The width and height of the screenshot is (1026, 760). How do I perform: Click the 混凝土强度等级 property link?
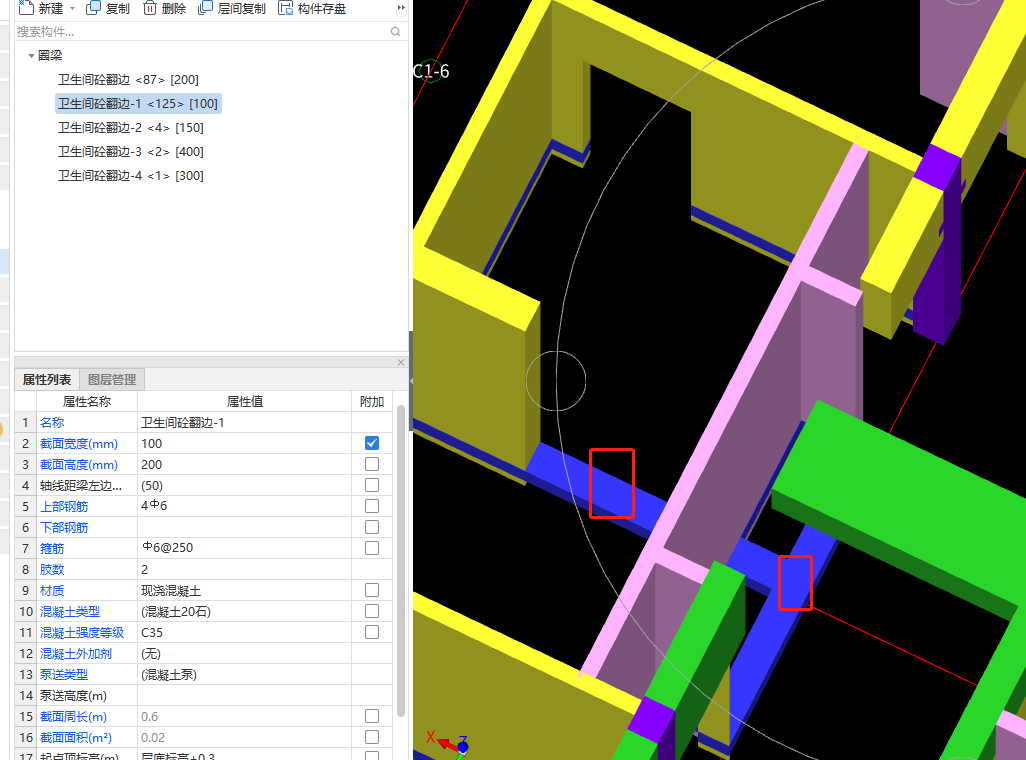82,632
